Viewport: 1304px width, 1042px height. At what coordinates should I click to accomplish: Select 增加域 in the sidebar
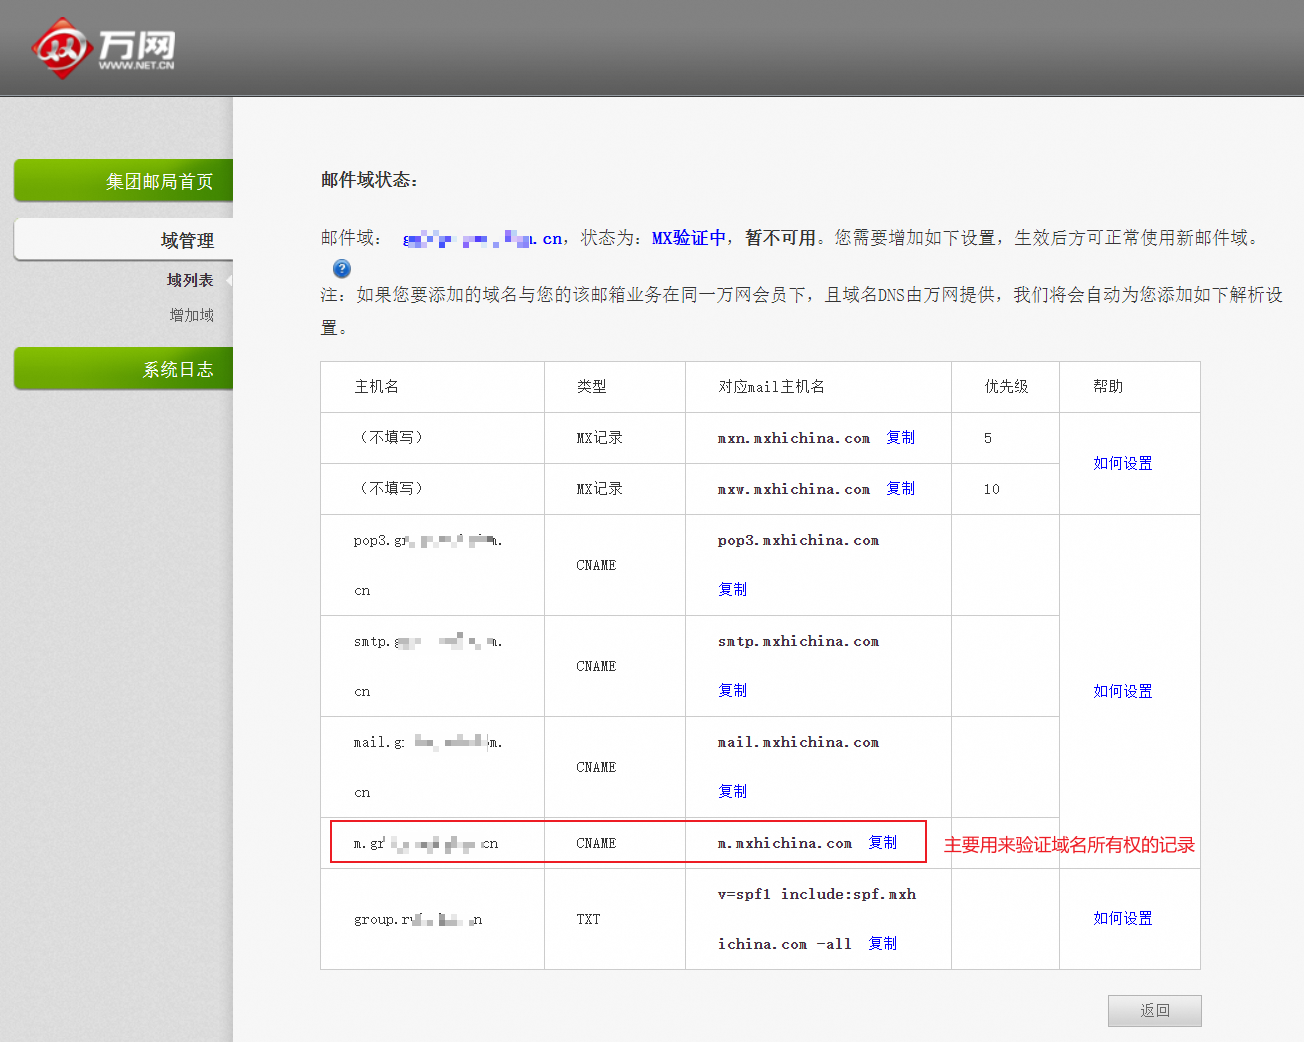click(191, 315)
